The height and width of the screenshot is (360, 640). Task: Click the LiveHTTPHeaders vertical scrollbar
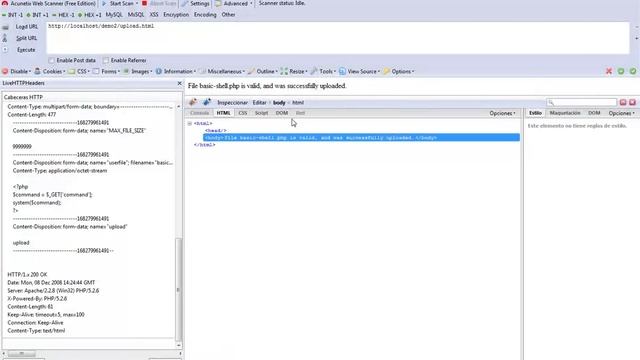(x=178, y=289)
